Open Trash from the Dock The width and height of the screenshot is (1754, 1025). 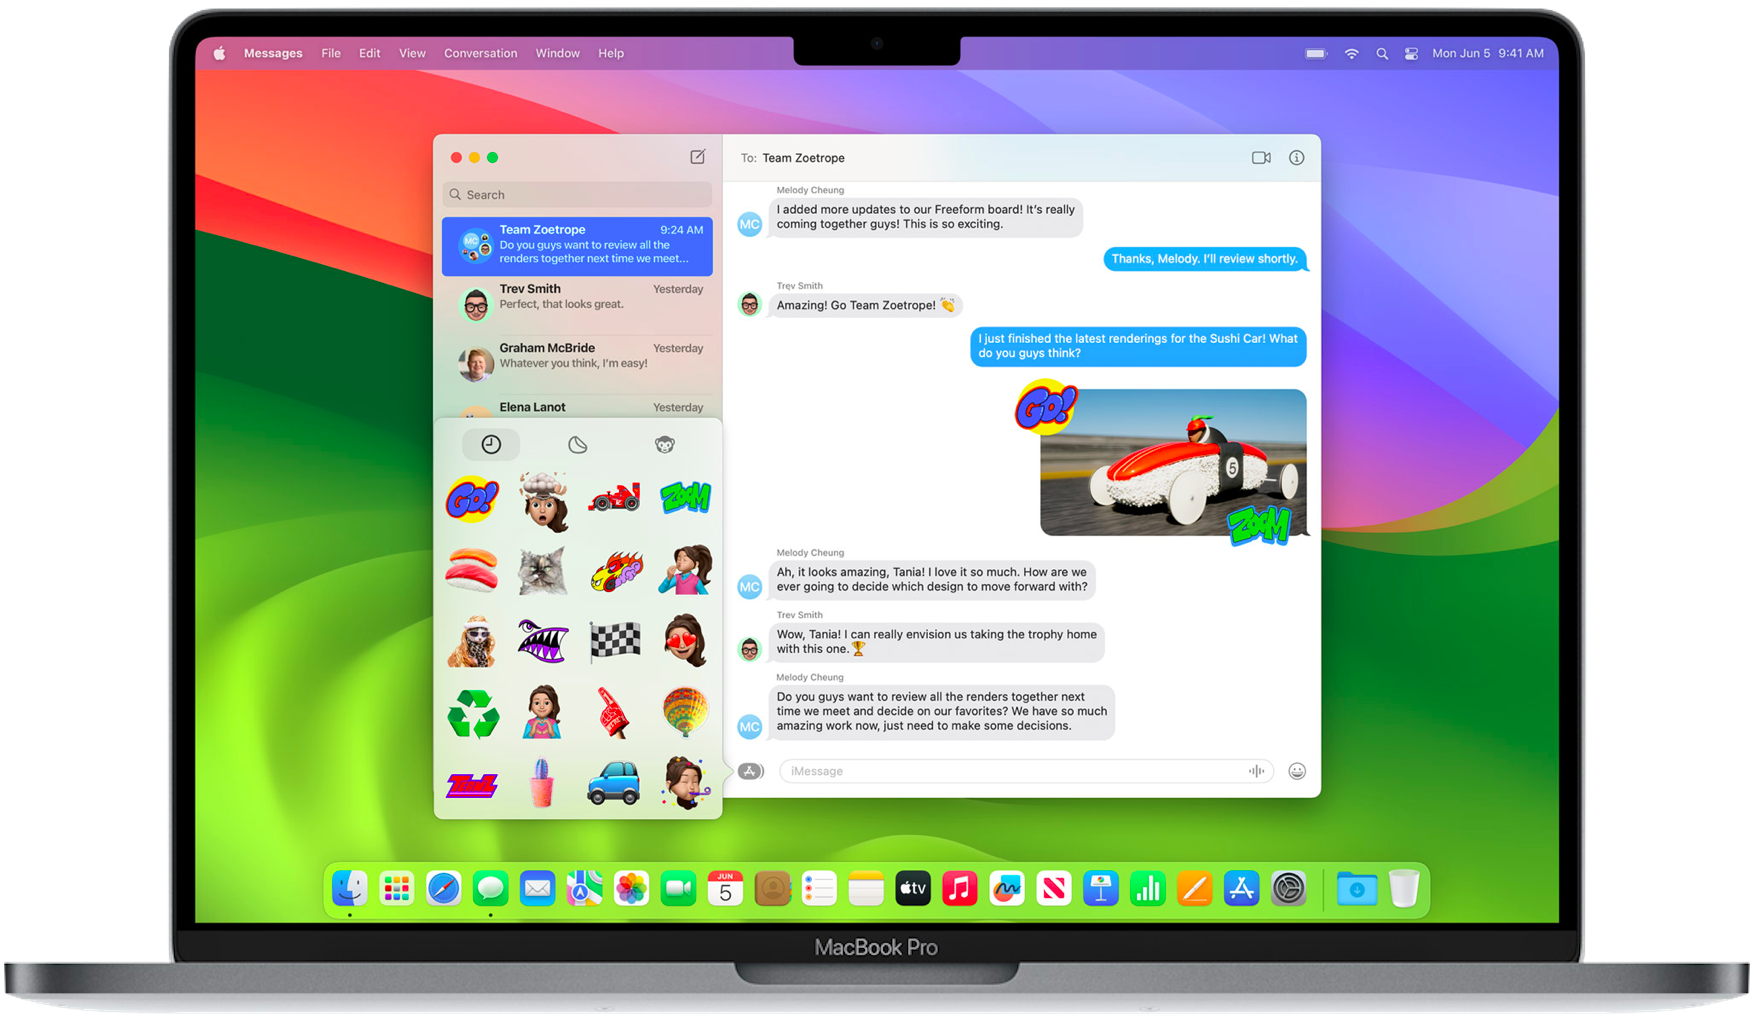(1404, 888)
